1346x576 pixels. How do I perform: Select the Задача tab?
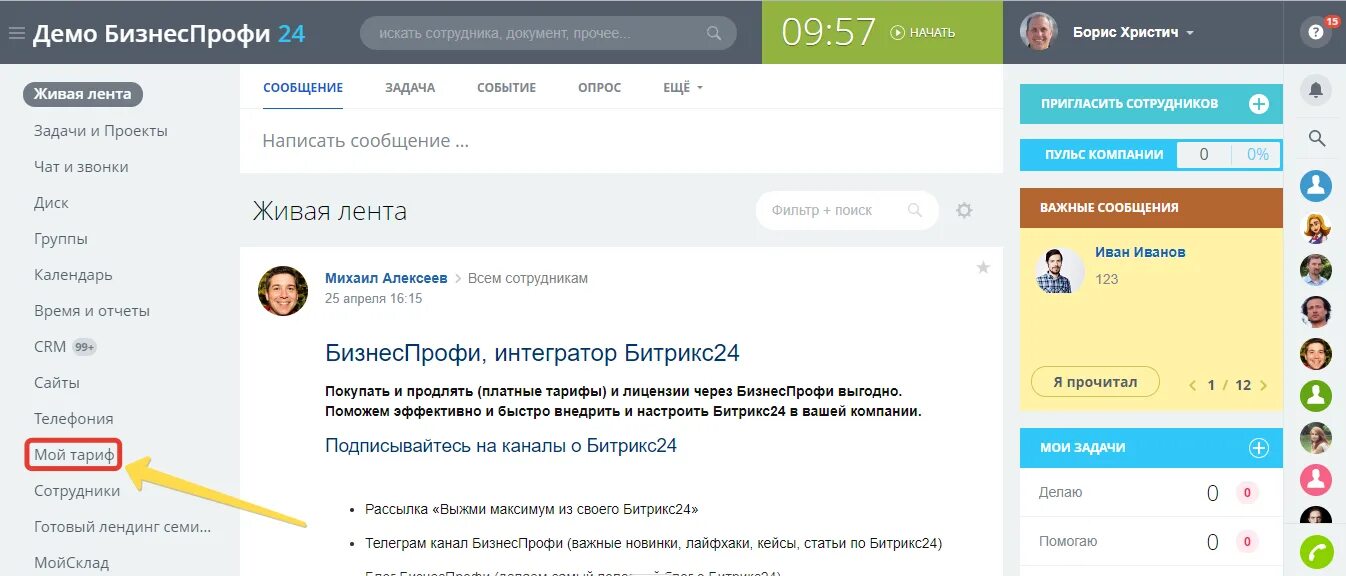[x=410, y=88]
